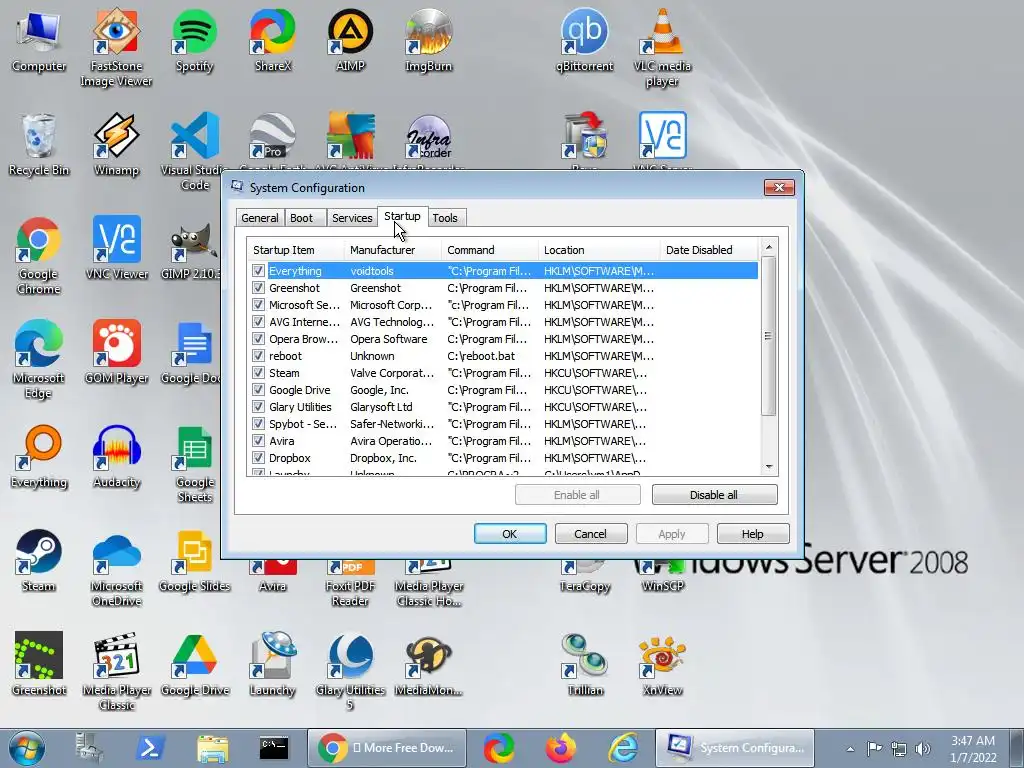Disable the Dropbox startup checkbox
The height and width of the screenshot is (768, 1024).
[x=259, y=457]
